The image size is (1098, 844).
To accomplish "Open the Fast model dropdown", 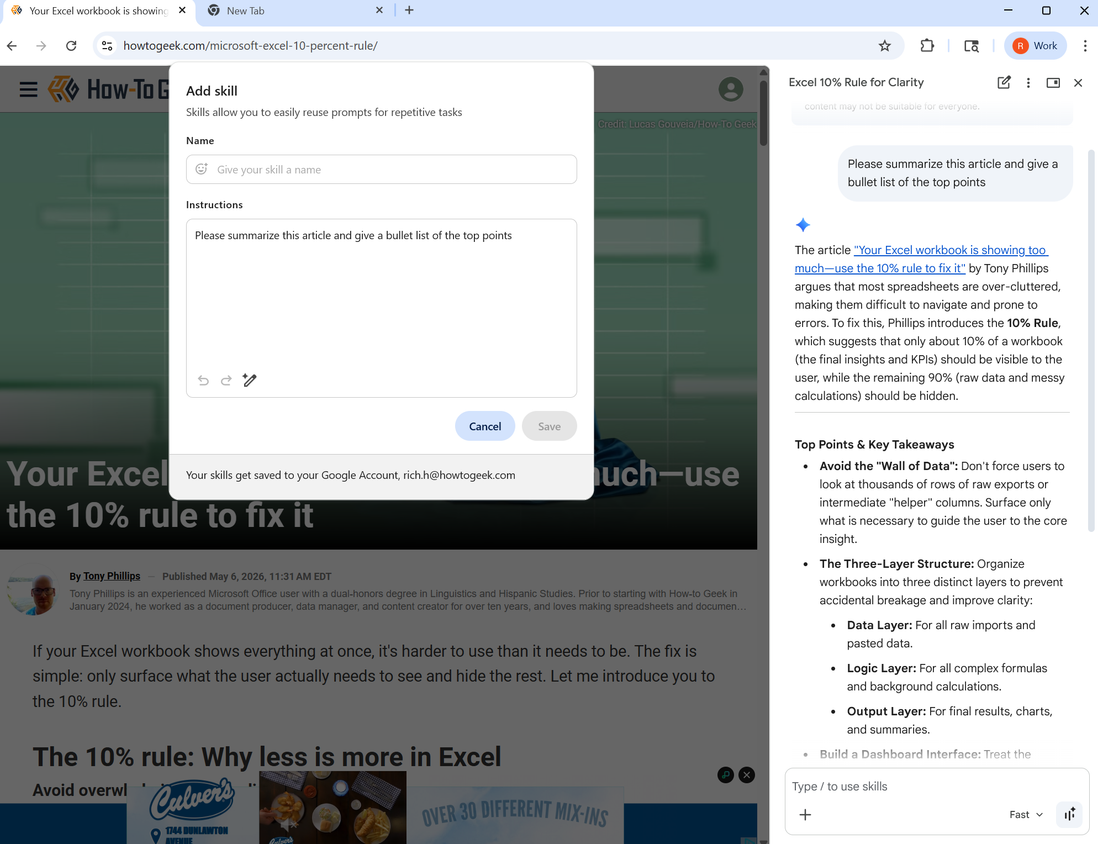I will 1026,815.
